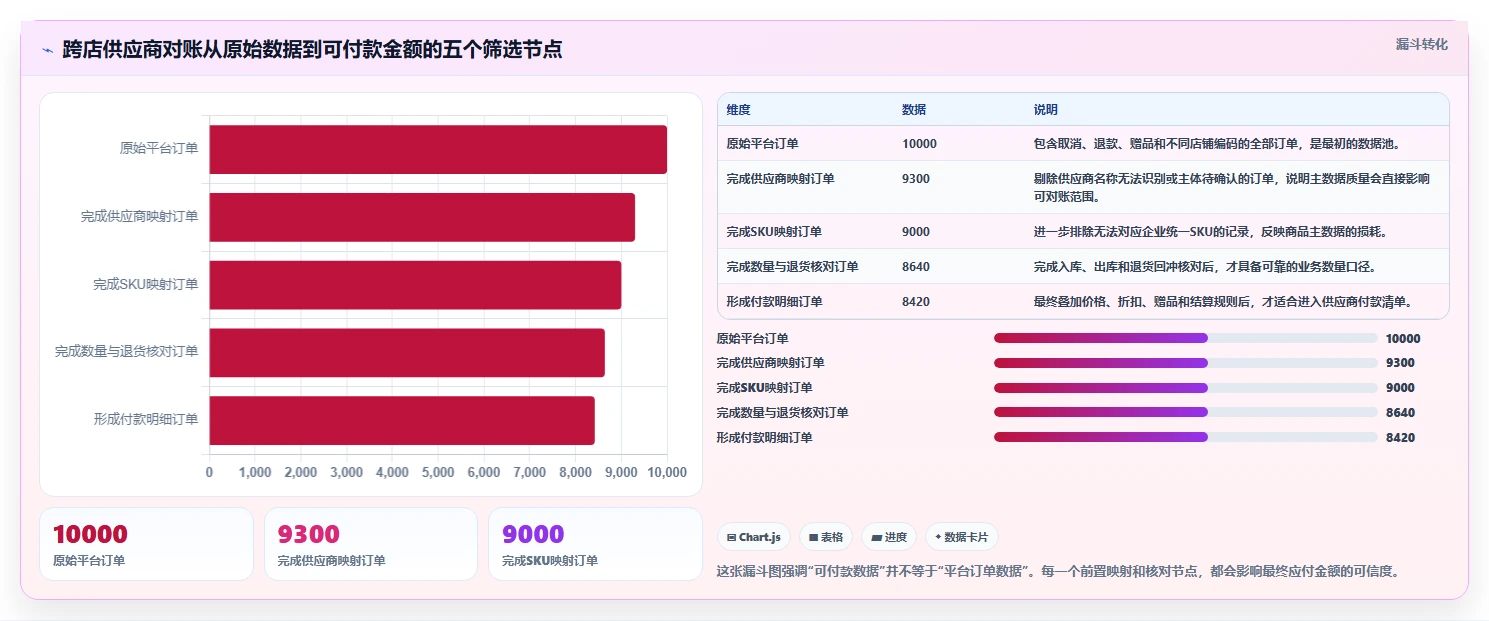Click the description starting 包含取消、退款

(x=1218, y=144)
